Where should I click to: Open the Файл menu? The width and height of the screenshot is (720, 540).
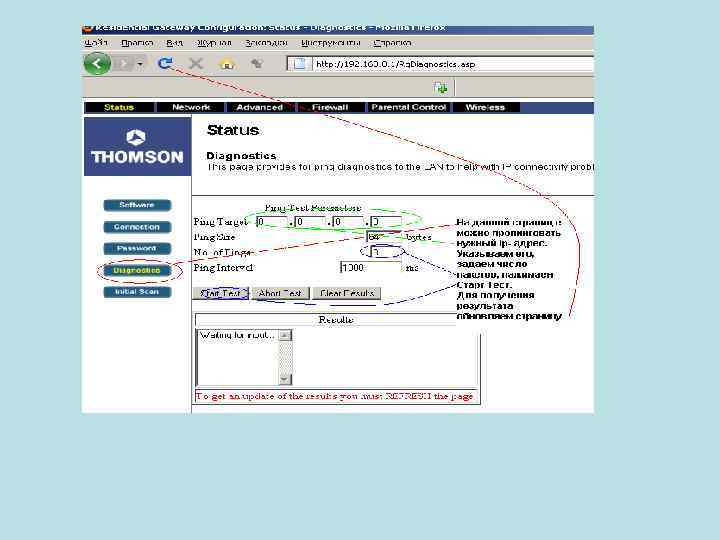point(96,43)
